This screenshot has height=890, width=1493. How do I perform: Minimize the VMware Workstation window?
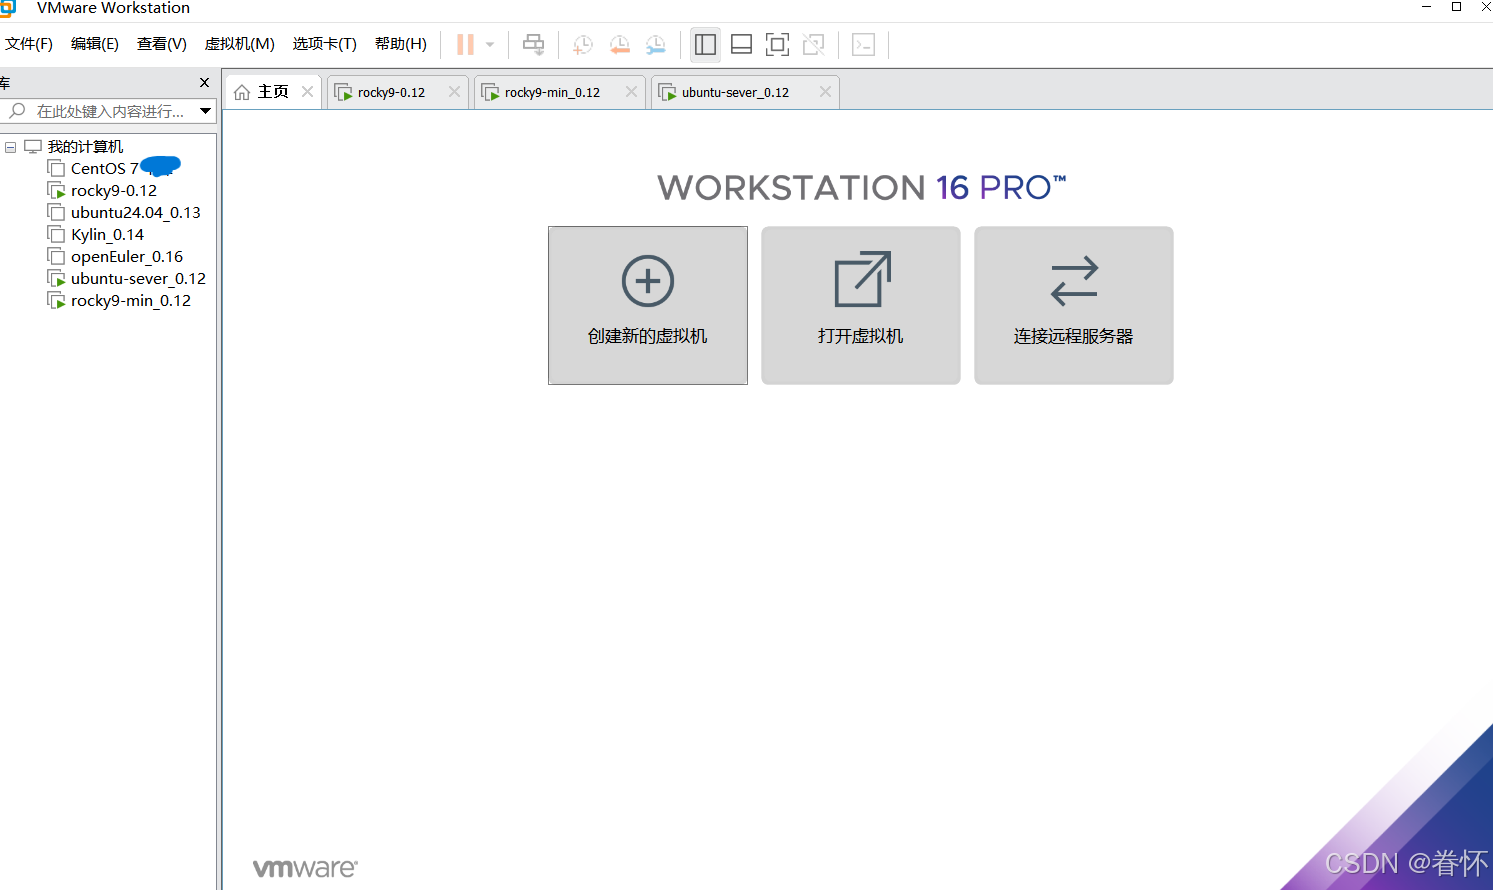pos(1427,7)
